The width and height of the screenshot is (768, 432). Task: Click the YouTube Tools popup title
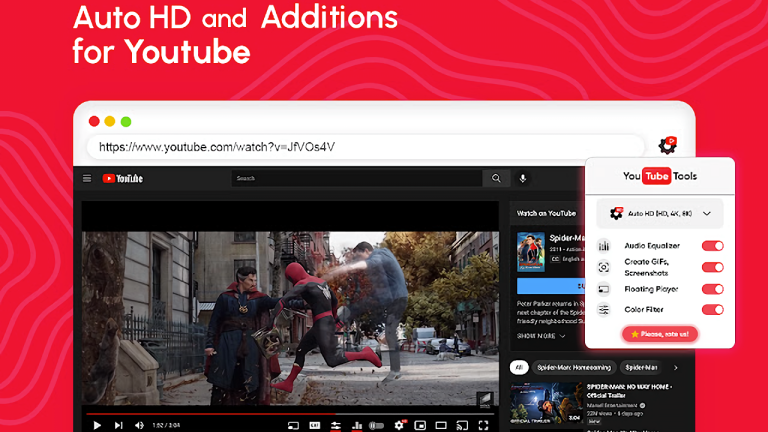pyautogui.click(x=660, y=176)
